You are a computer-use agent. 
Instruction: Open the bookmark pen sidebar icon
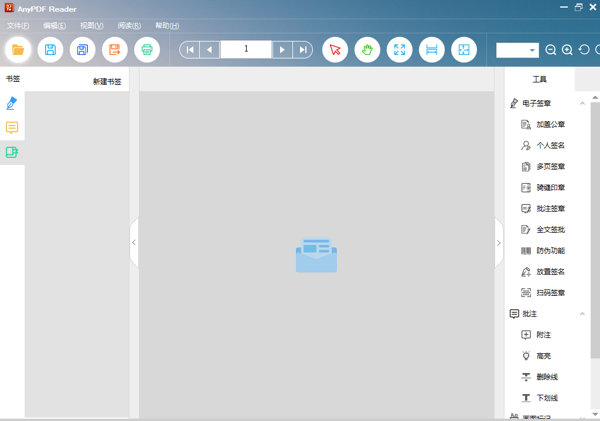[x=12, y=103]
